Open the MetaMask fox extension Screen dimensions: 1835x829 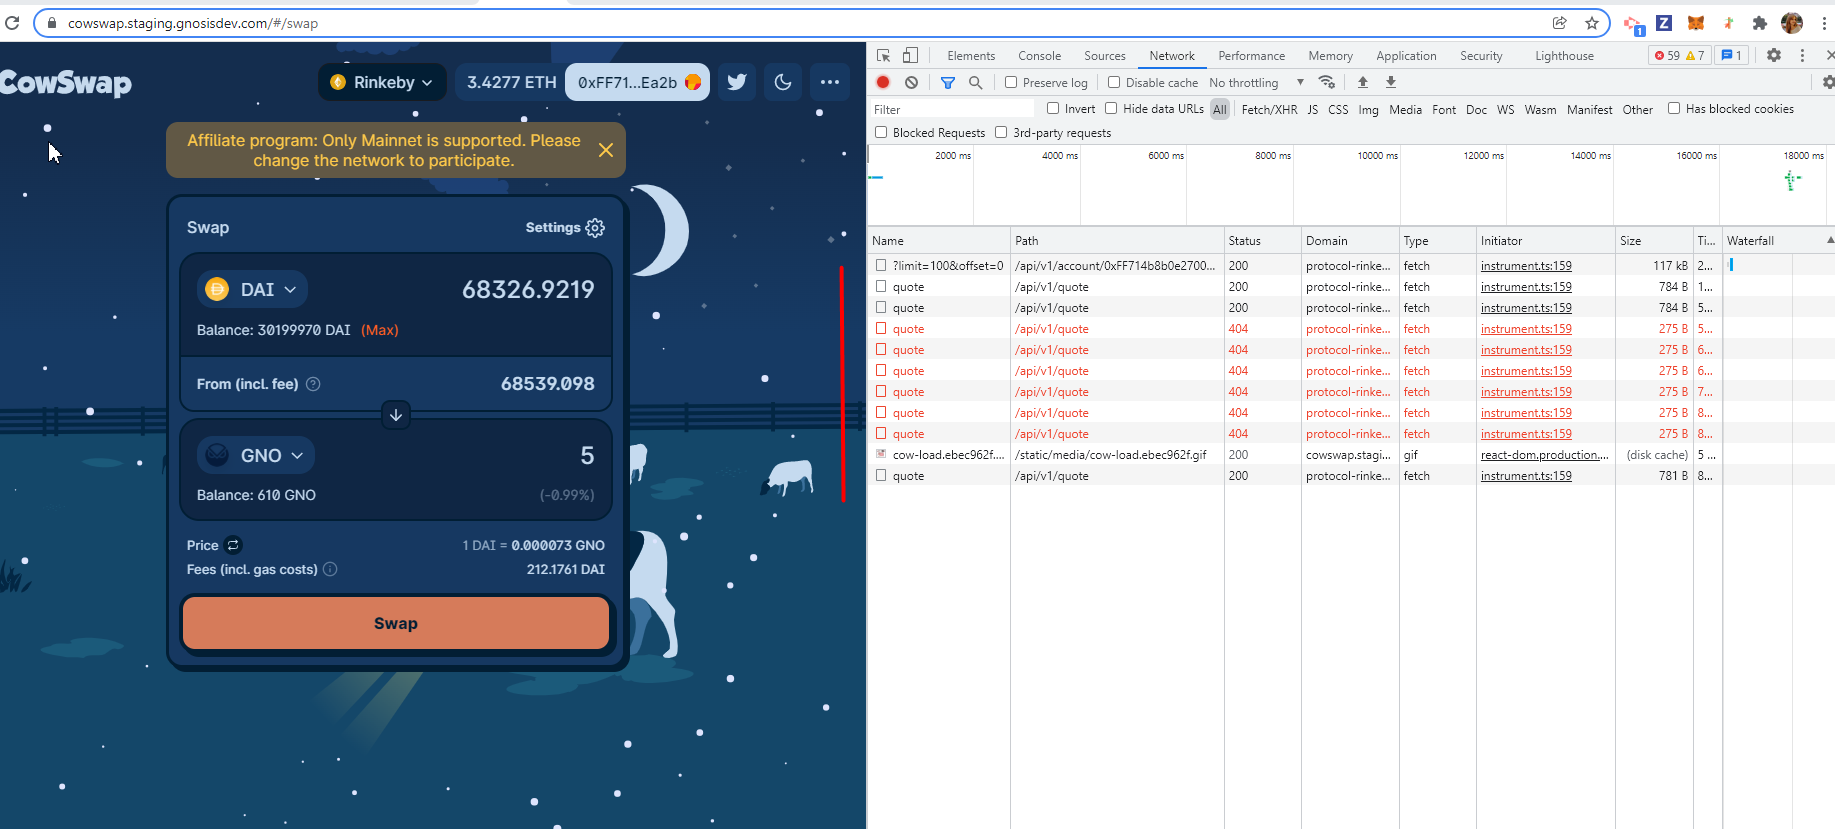tap(1696, 23)
